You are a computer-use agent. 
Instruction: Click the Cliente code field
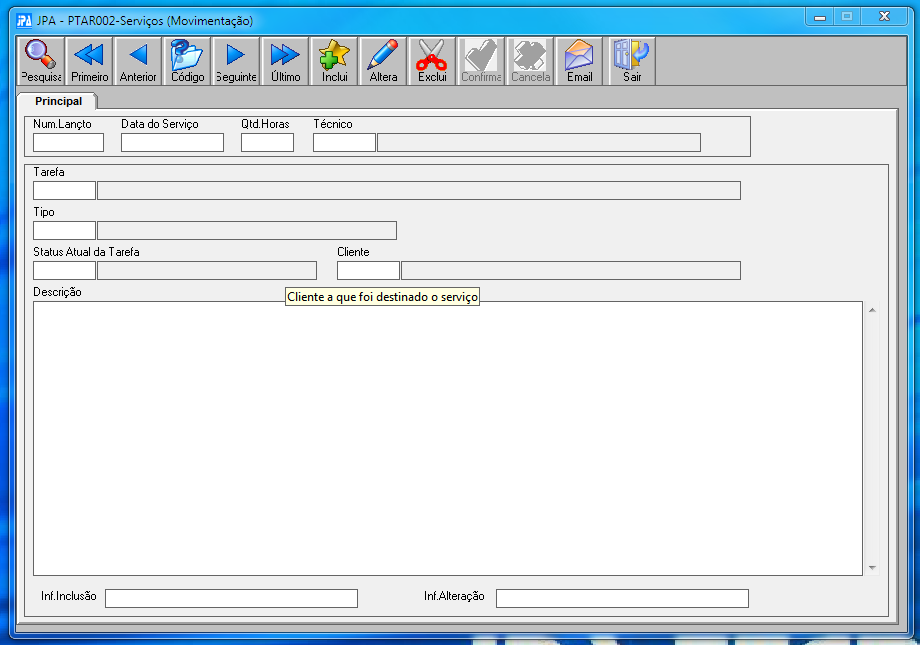[368, 271]
